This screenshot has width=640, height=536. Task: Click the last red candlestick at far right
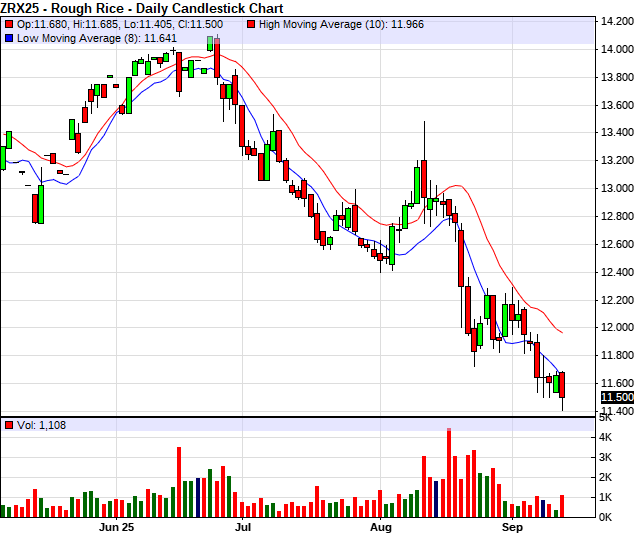[562, 385]
